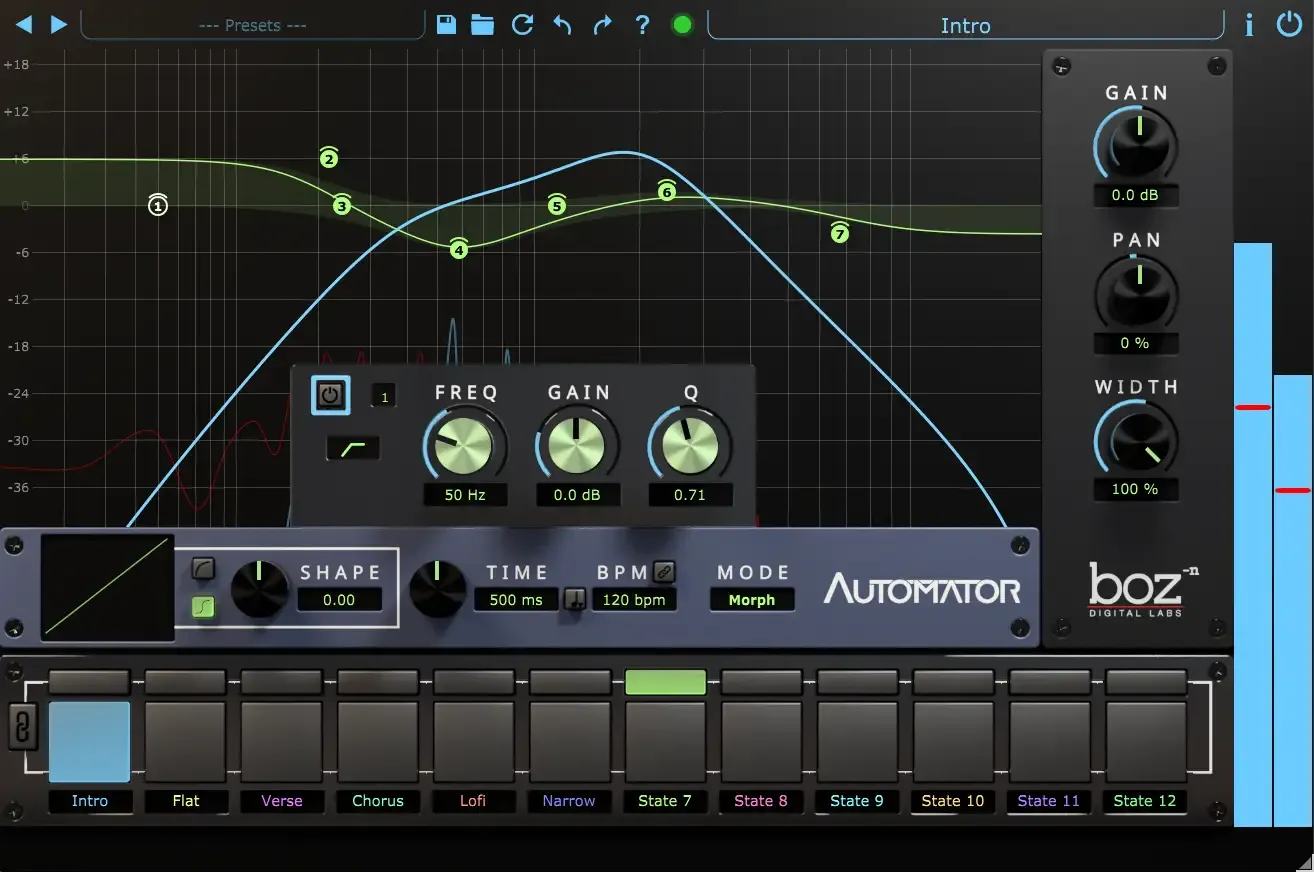Select EQ band node 2

pos(329,158)
